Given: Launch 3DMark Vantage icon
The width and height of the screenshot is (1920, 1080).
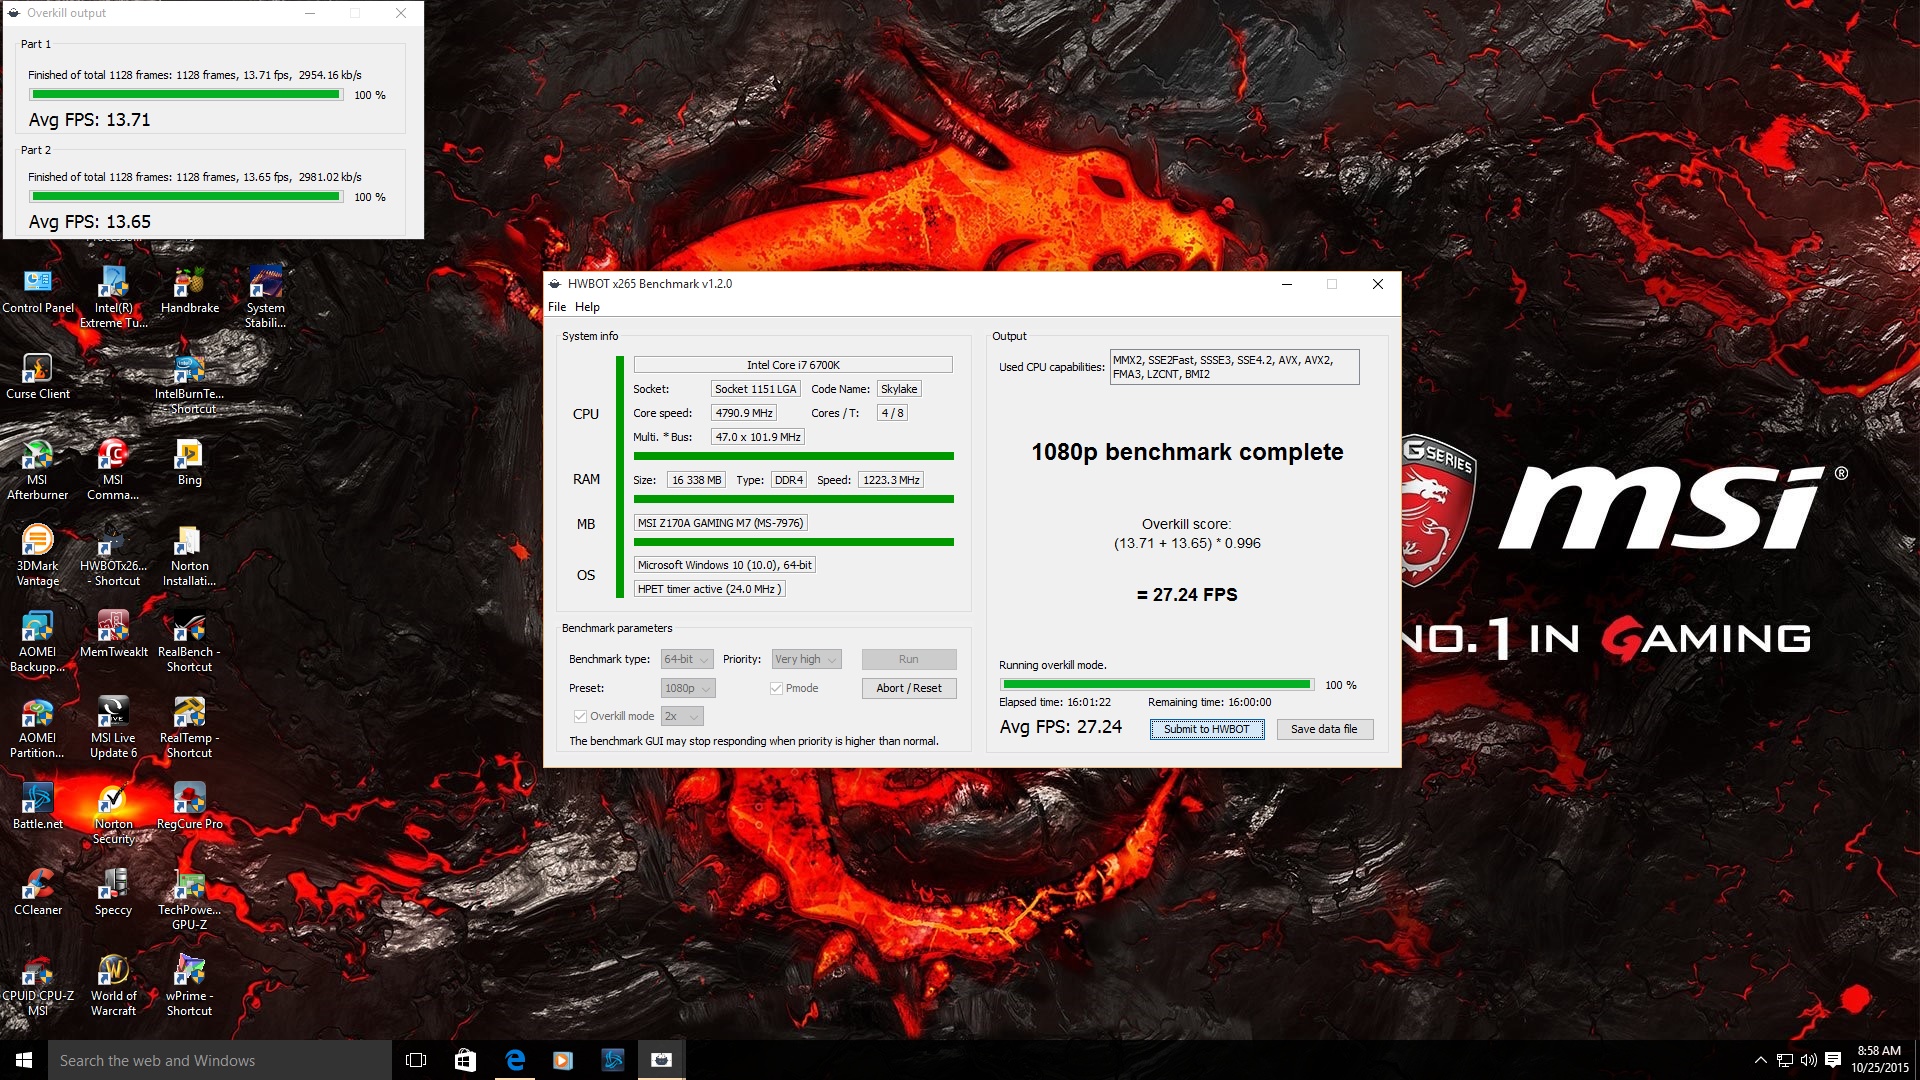Looking at the screenshot, I should point(38,555).
